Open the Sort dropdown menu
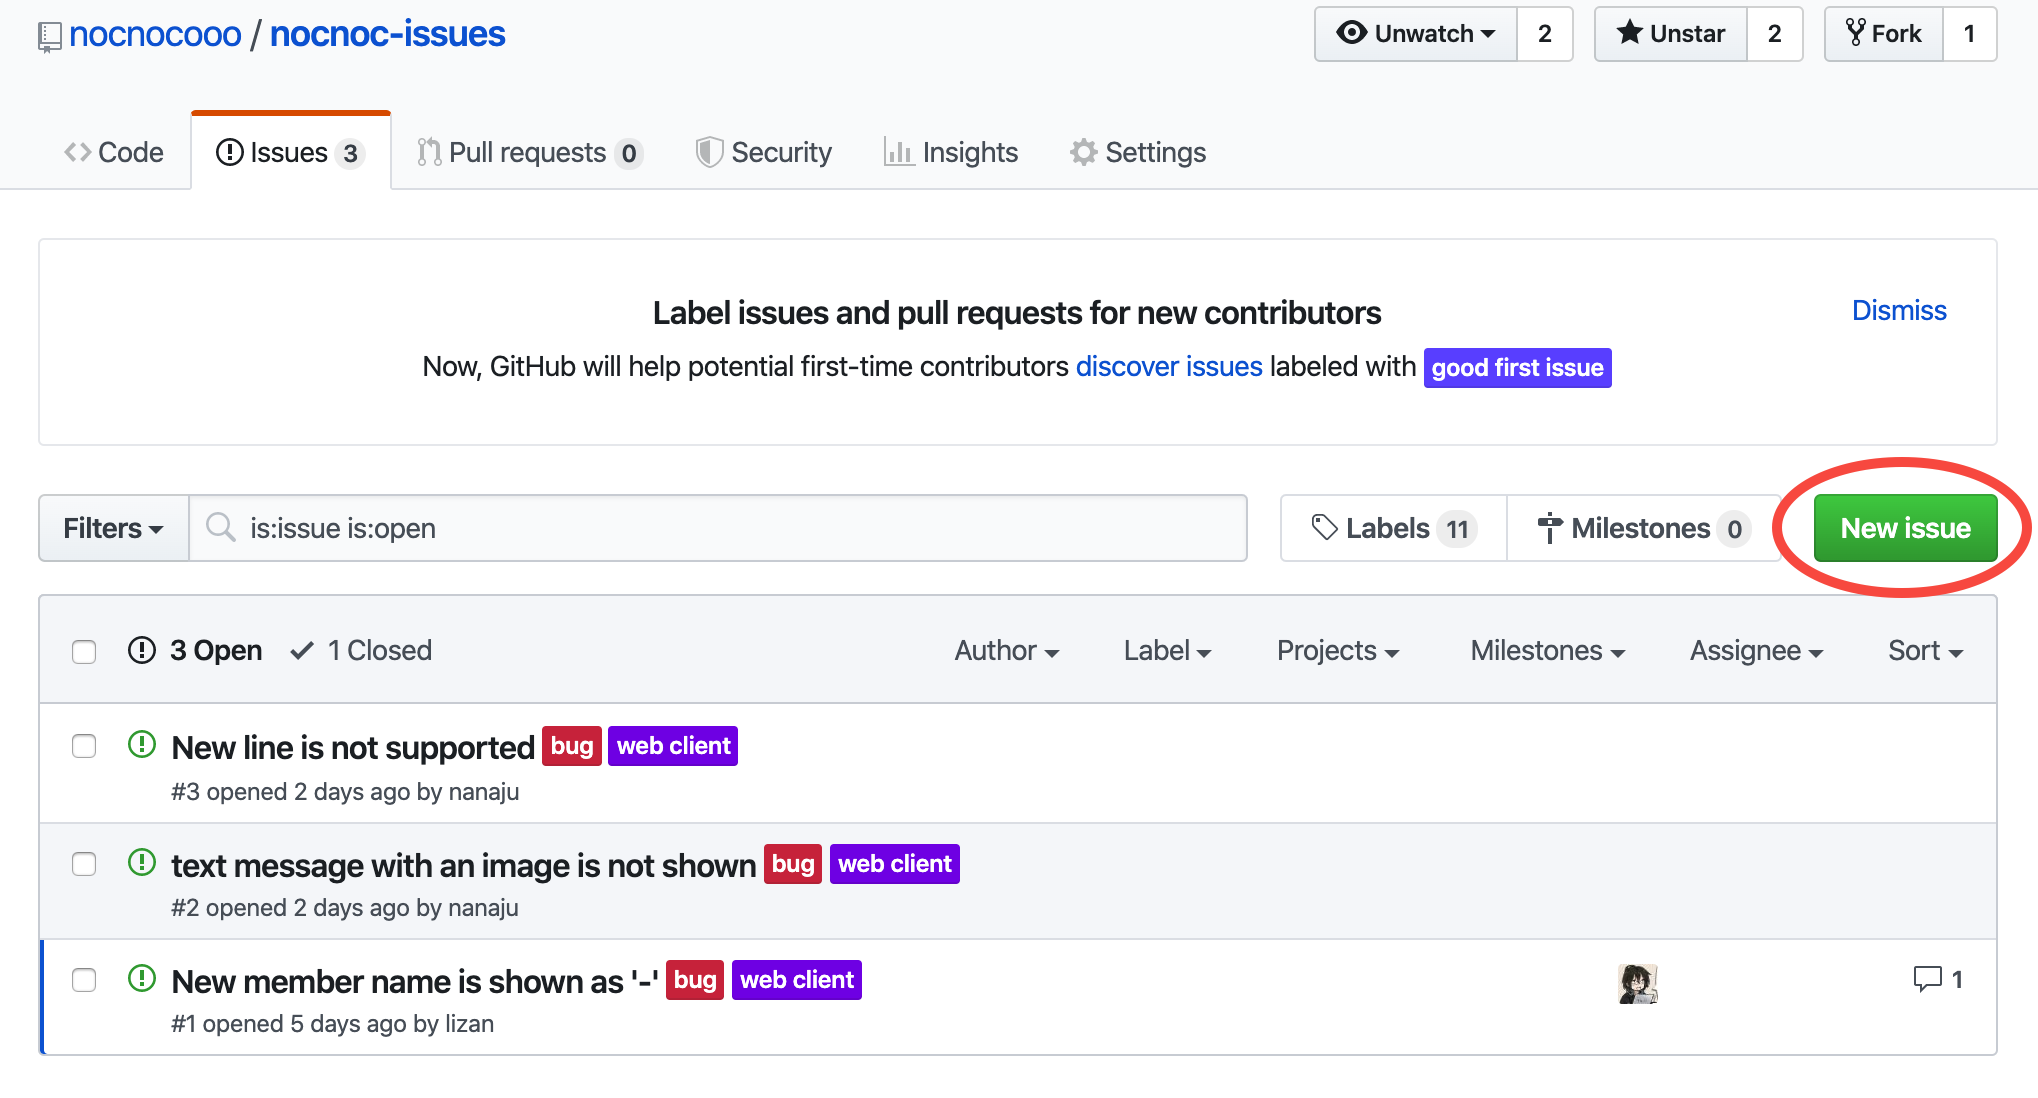The height and width of the screenshot is (1098, 2038). click(1925, 651)
